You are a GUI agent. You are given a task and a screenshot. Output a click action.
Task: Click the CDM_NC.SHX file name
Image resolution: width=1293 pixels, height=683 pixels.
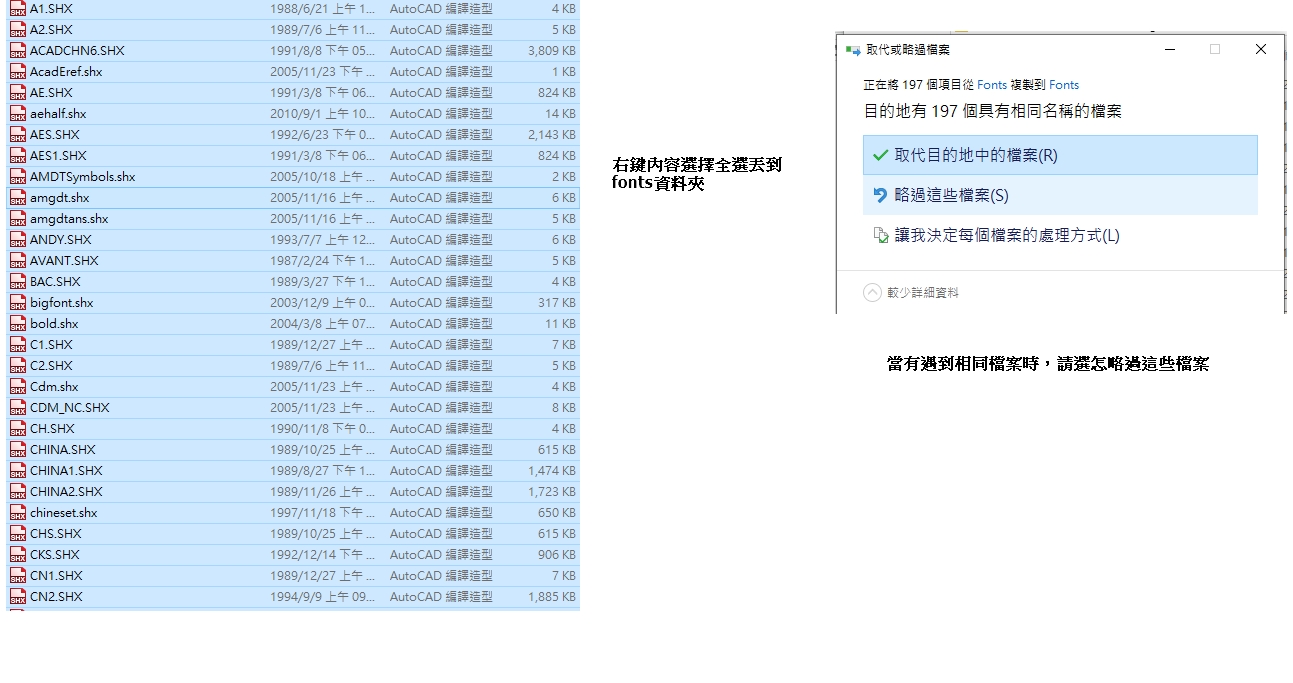click(69, 407)
